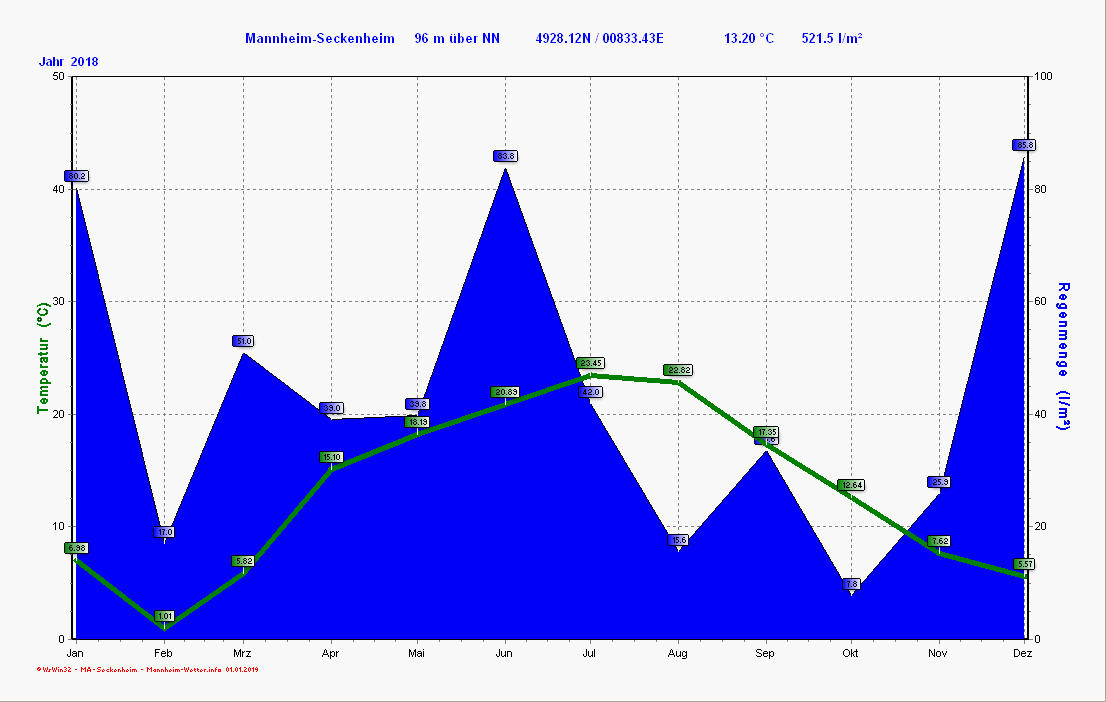Click the October temperature label 12.64

point(851,485)
